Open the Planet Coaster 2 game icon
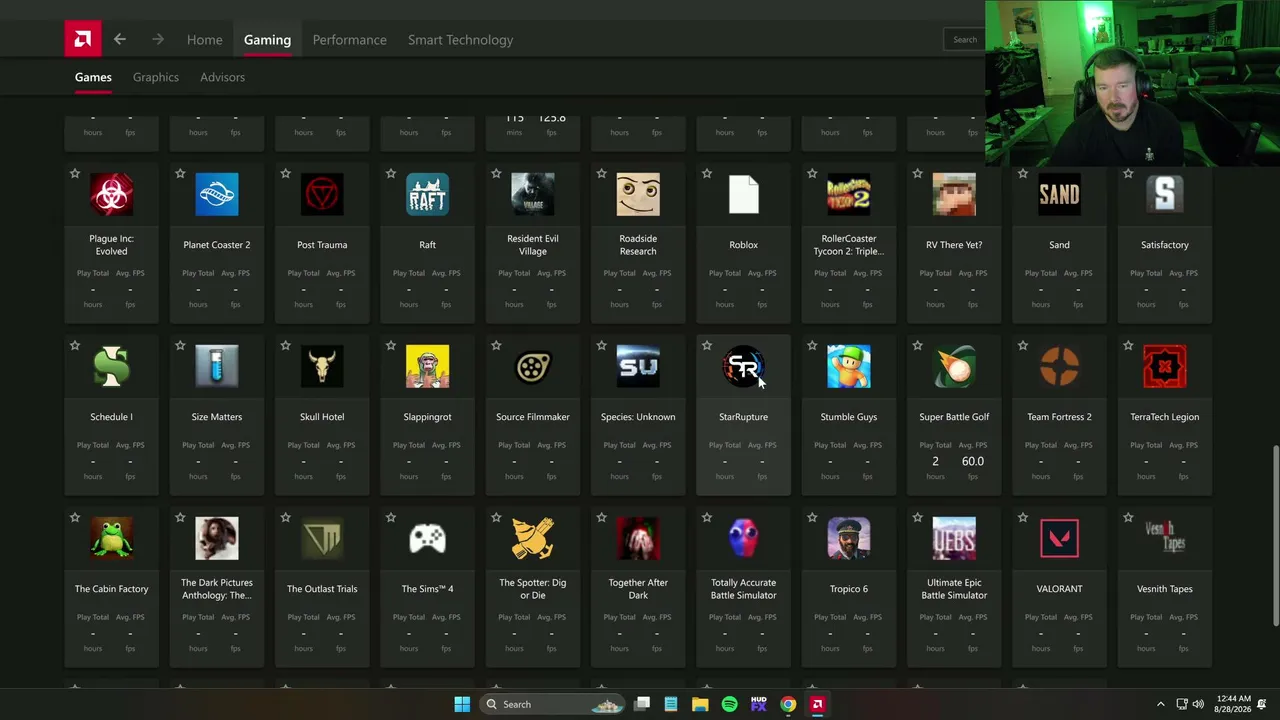Viewport: 1280px width, 720px height. [x=217, y=194]
